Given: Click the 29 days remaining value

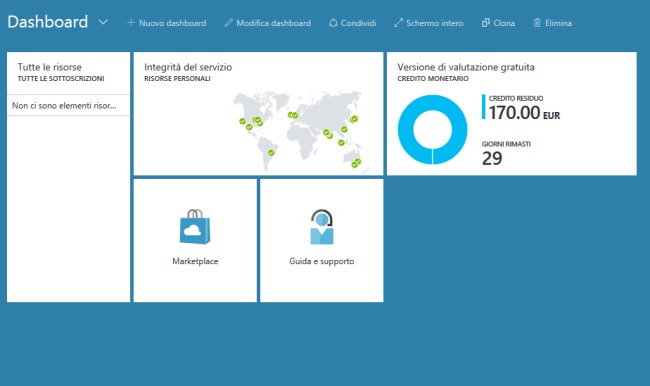Looking at the screenshot, I should click(x=492, y=158).
